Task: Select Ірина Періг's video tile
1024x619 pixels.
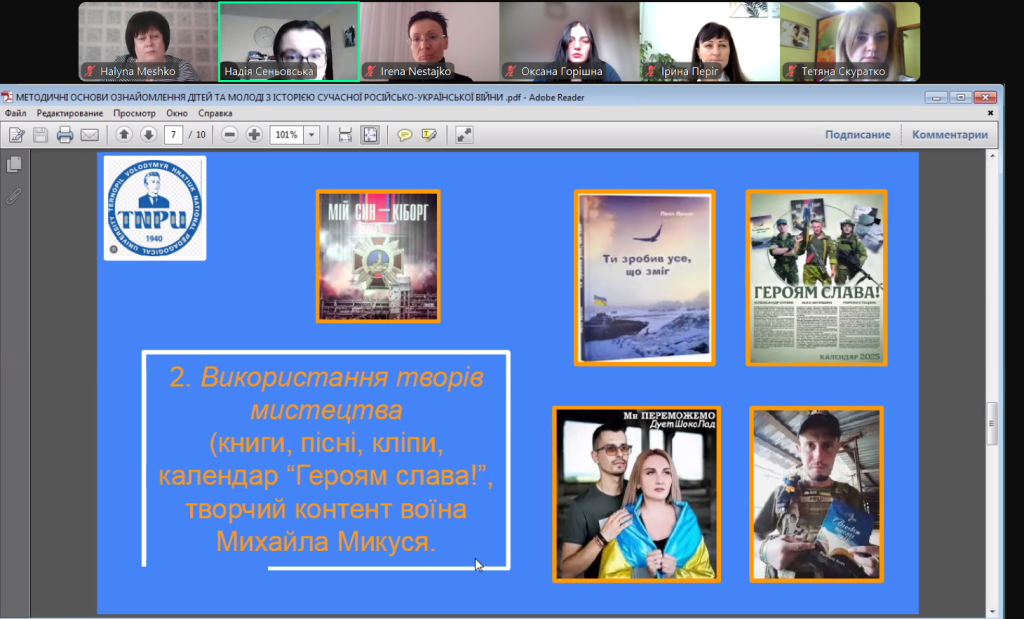Action: pyautogui.click(x=710, y=41)
